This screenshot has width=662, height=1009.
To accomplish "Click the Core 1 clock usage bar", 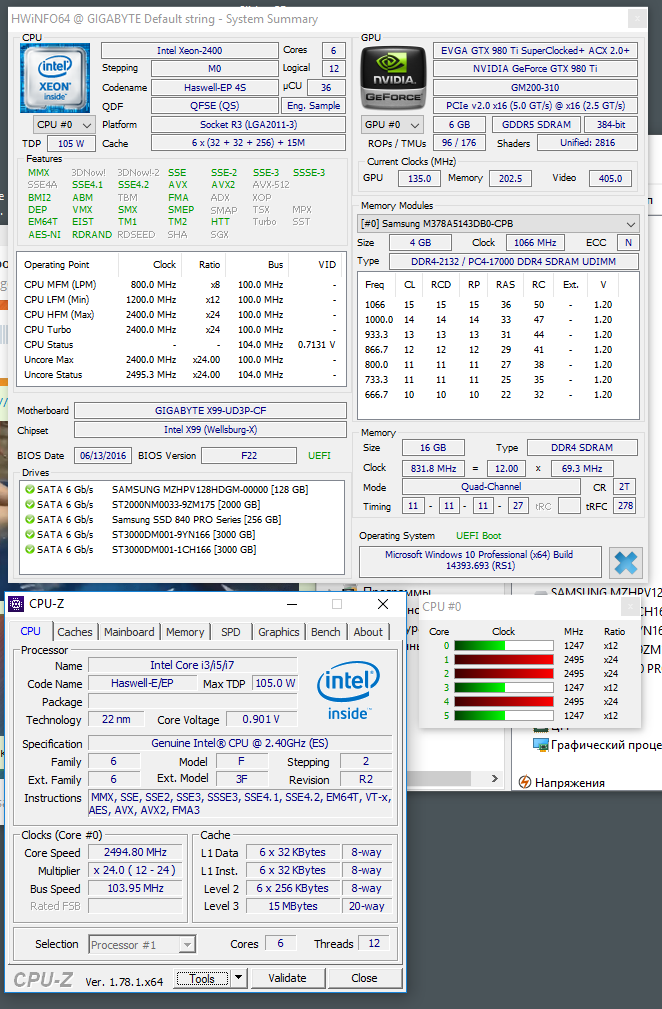I will 504,660.
